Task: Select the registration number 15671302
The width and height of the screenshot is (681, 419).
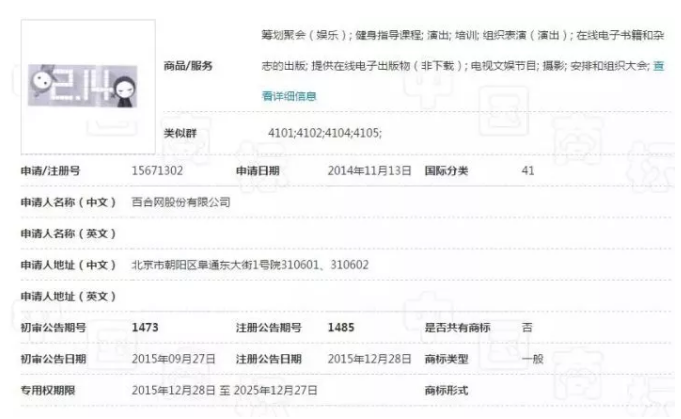Action: click(157, 171)
